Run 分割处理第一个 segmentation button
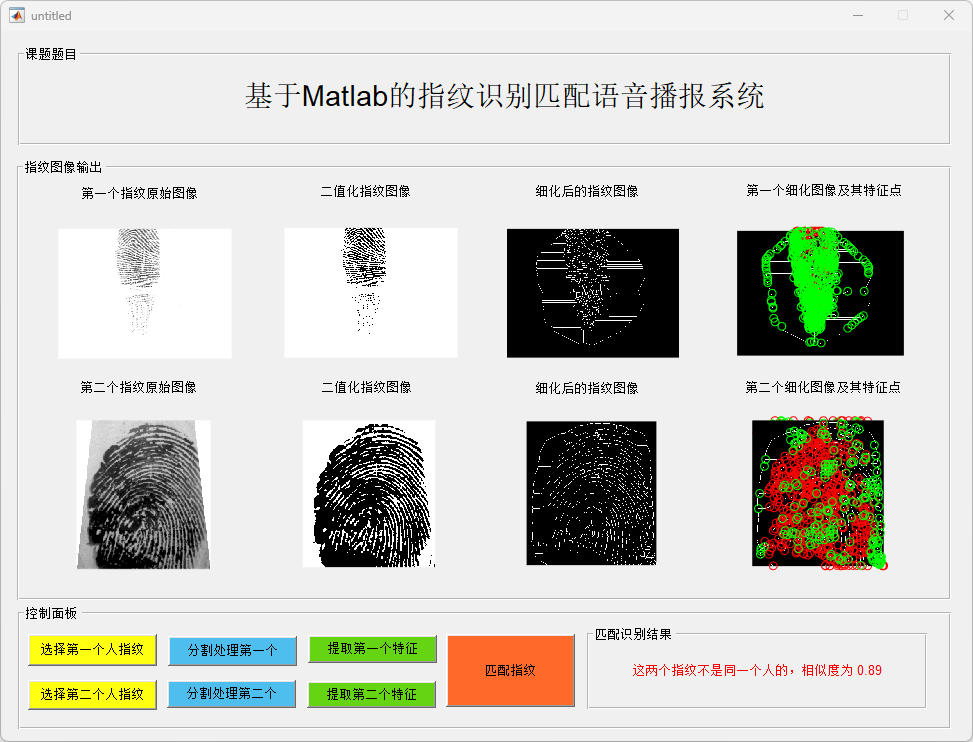This screenshot has width=973, height=742. click(232, 650)
